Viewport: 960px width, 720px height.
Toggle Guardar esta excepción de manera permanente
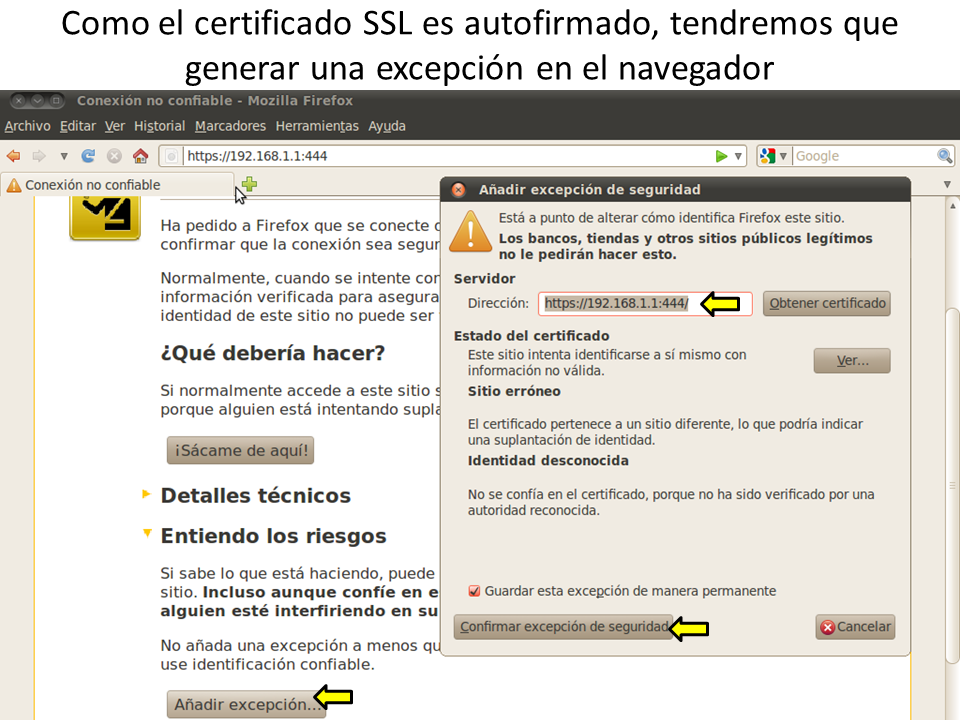coord(475,591)
